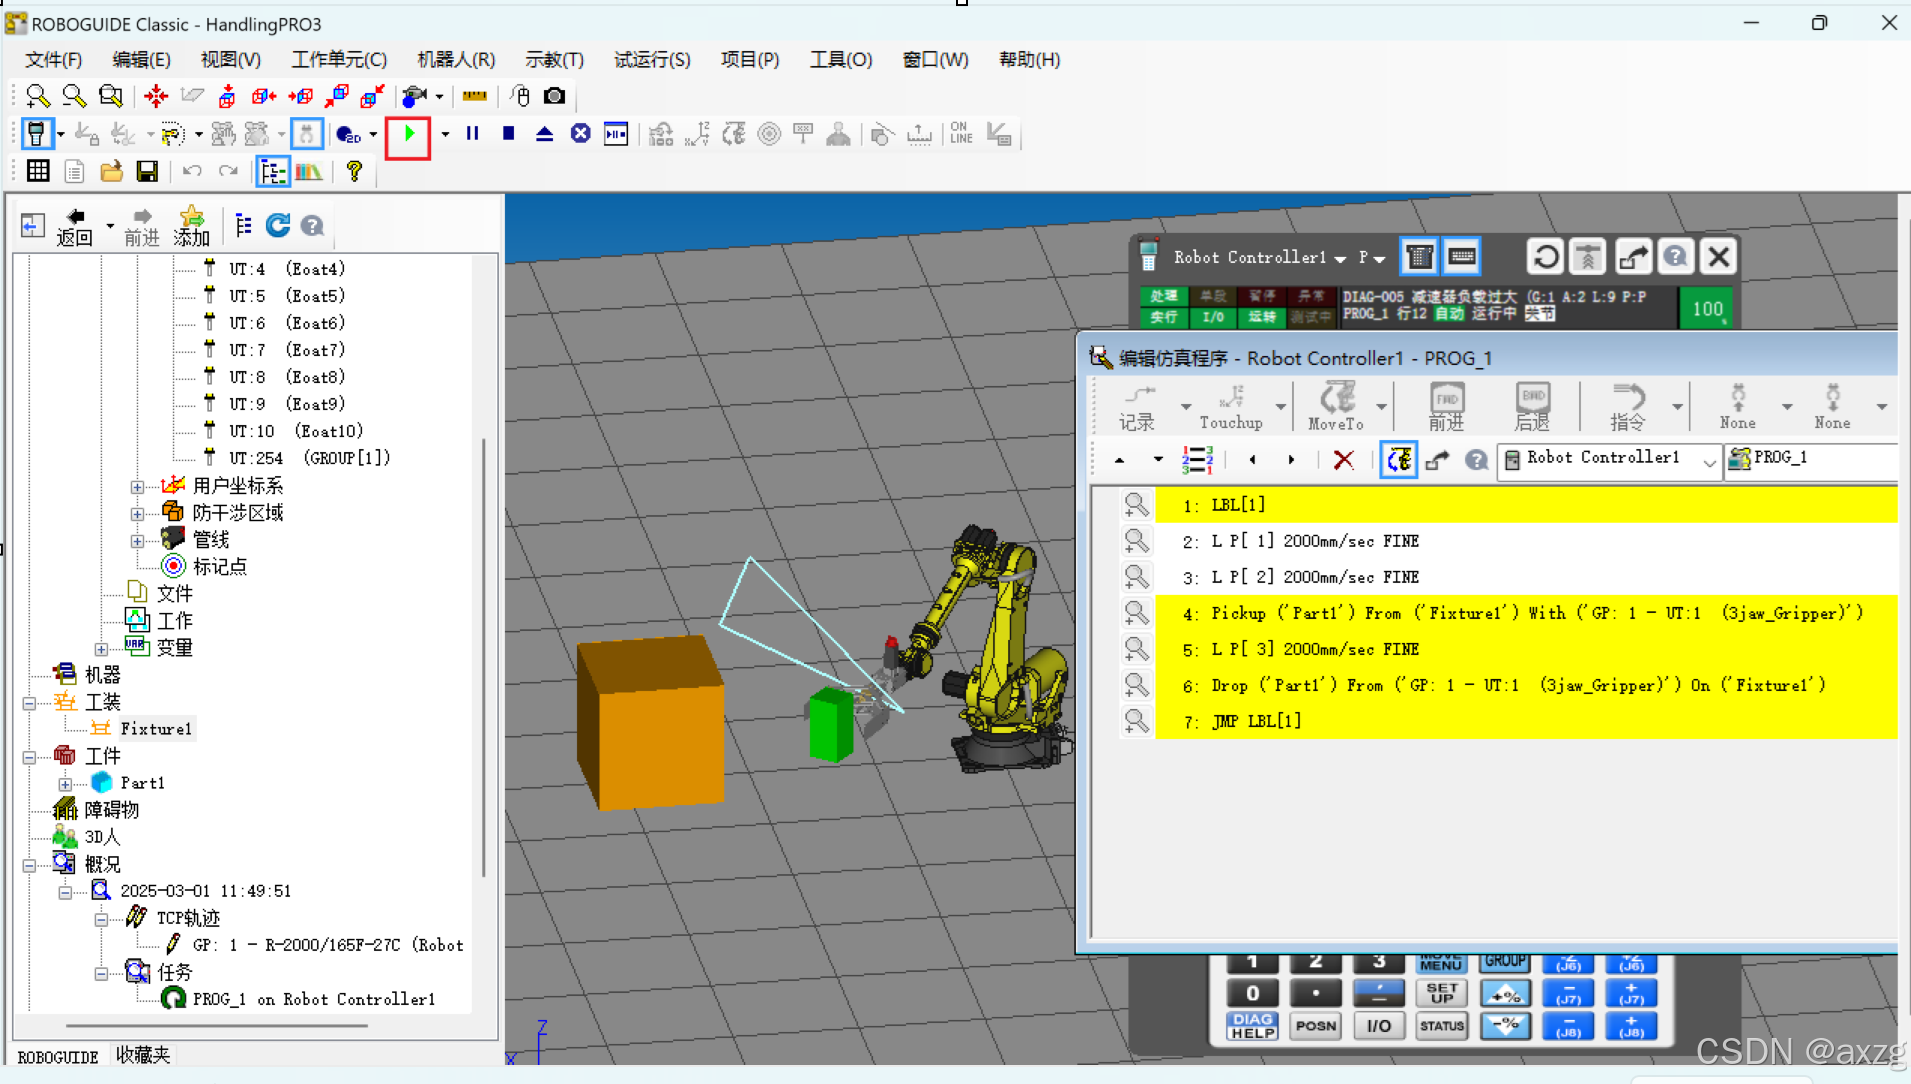Select Fixture1 in the tree
This screenshot has width=1911, height=1084.
(x=156, y=729)
